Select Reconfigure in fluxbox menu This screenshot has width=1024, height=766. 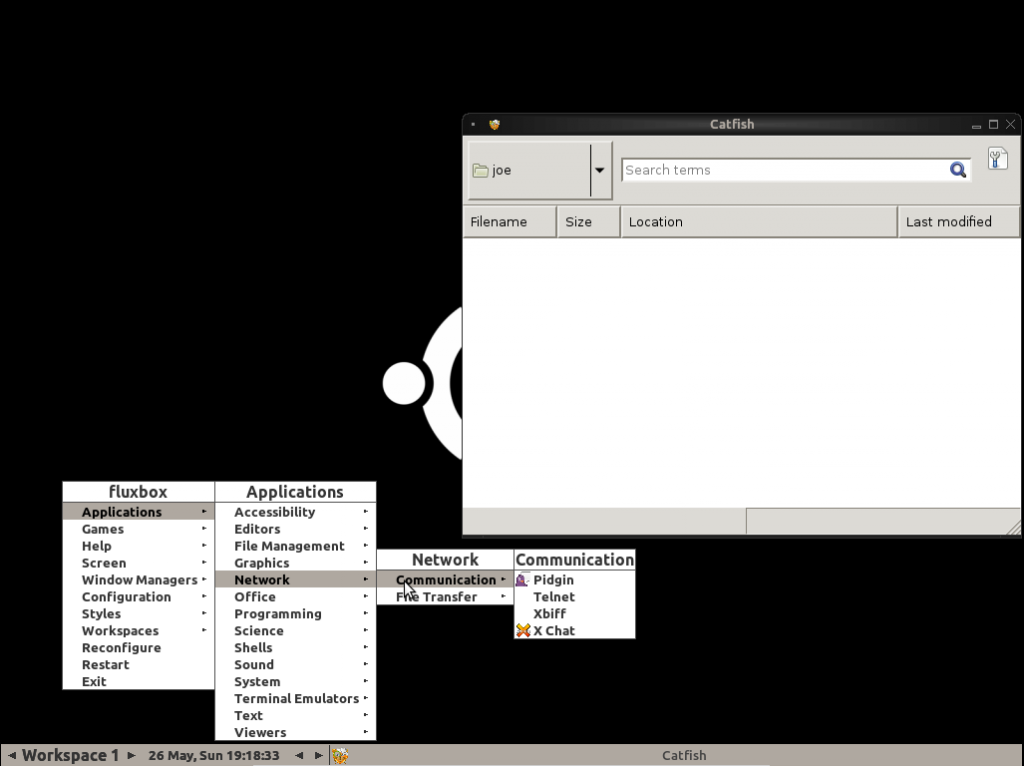(121, 648)
